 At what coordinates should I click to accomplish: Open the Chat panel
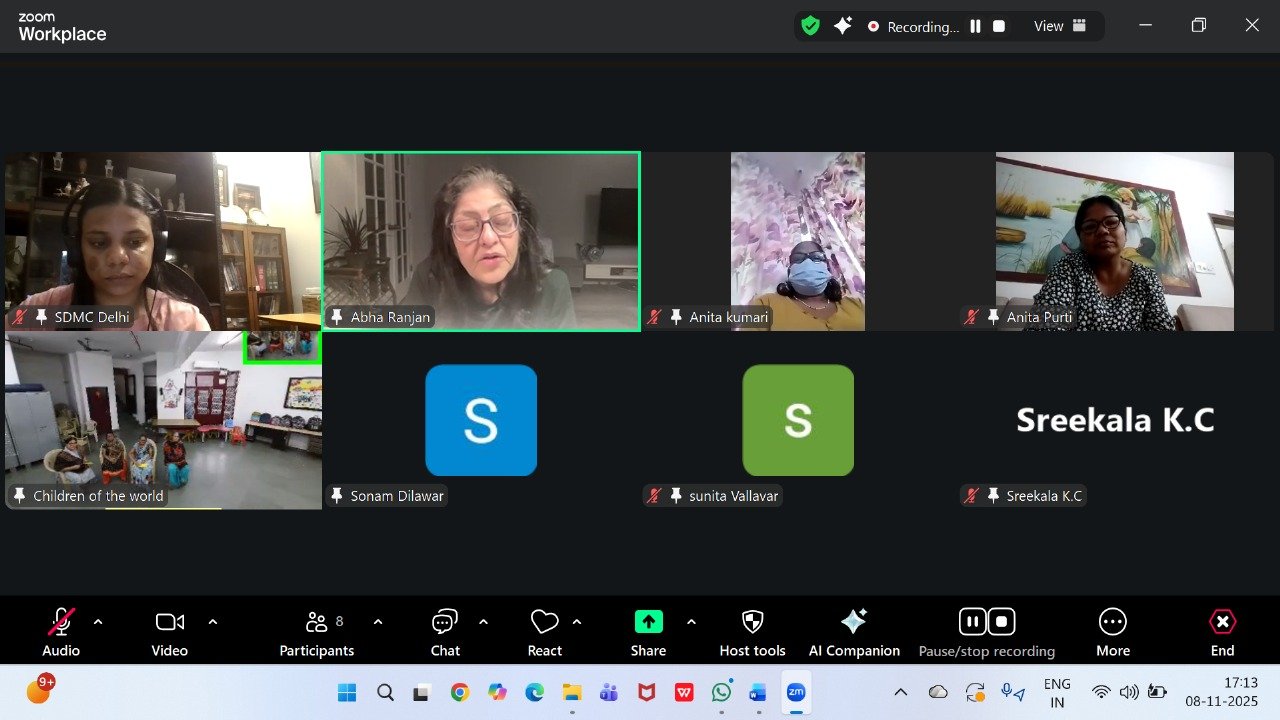(445, 632)
